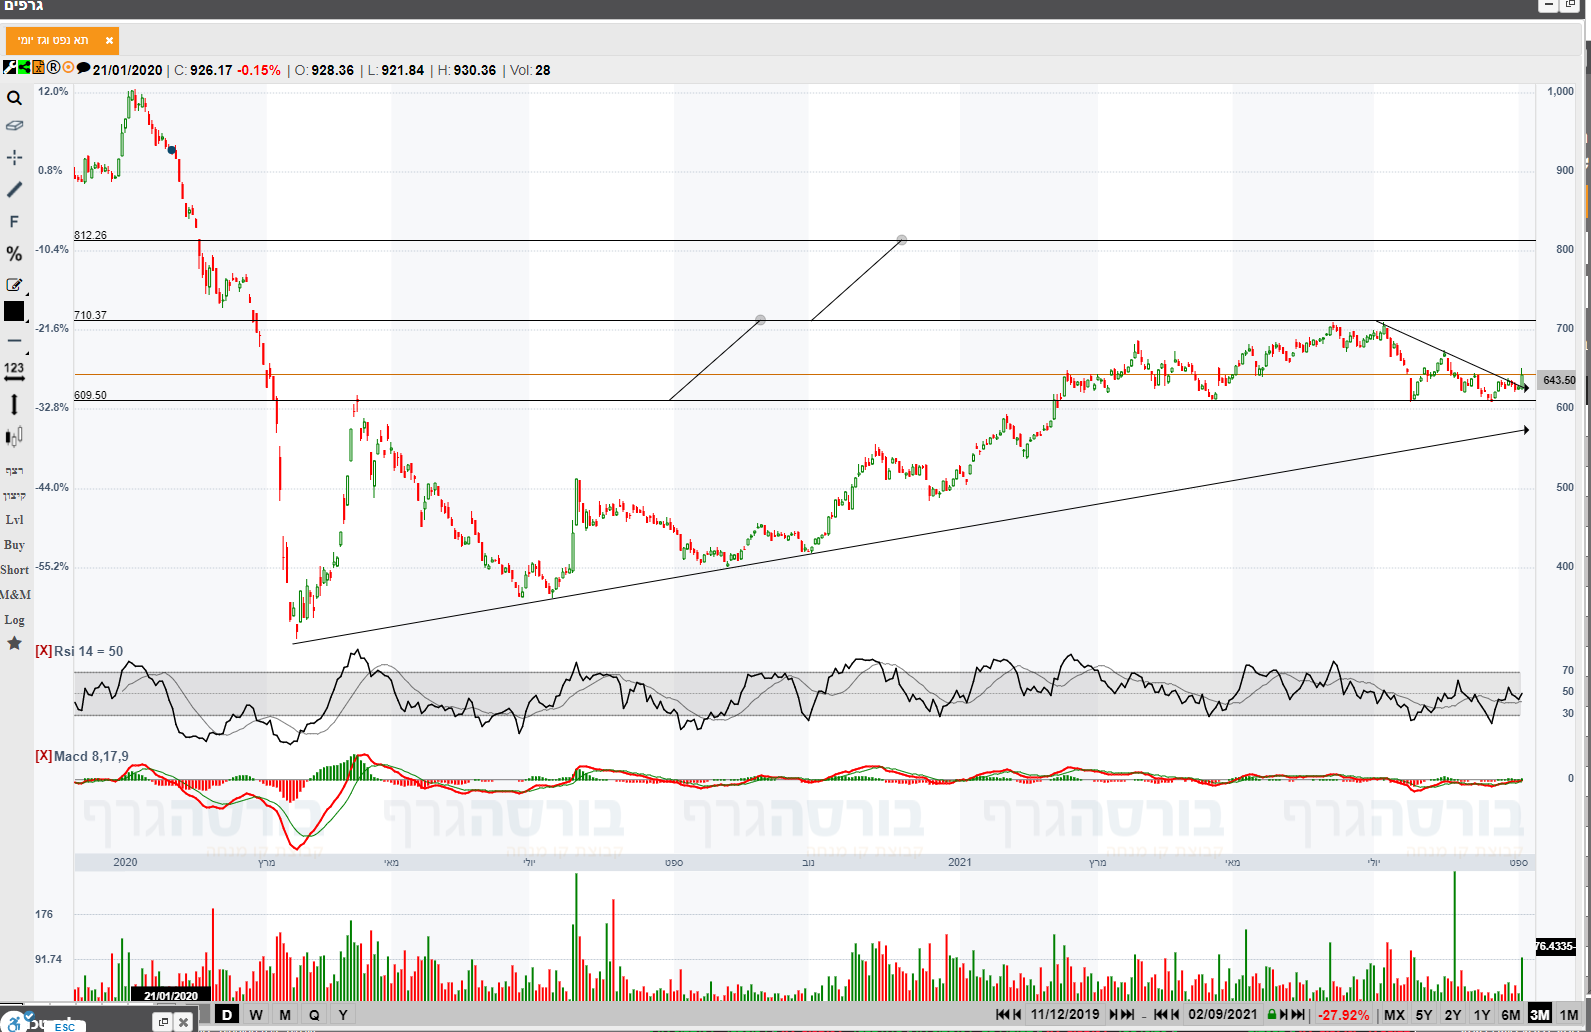Jump start date to last bar
This screenshot has height=1032, width=1591.
pyautogui.click(x=1128, y=1015)
